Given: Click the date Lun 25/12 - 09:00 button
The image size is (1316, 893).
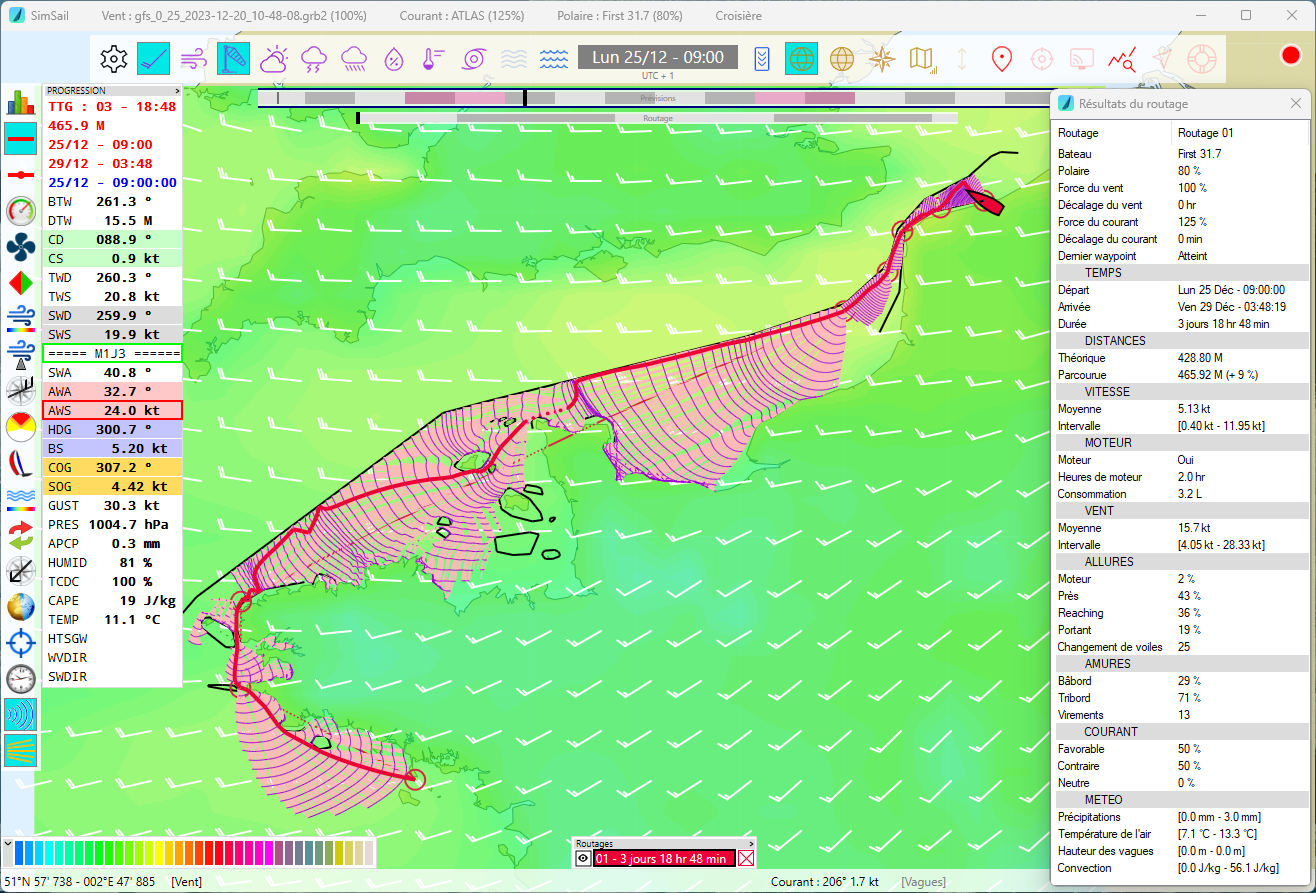Looking at the screenshot, I should click(657, 57).
